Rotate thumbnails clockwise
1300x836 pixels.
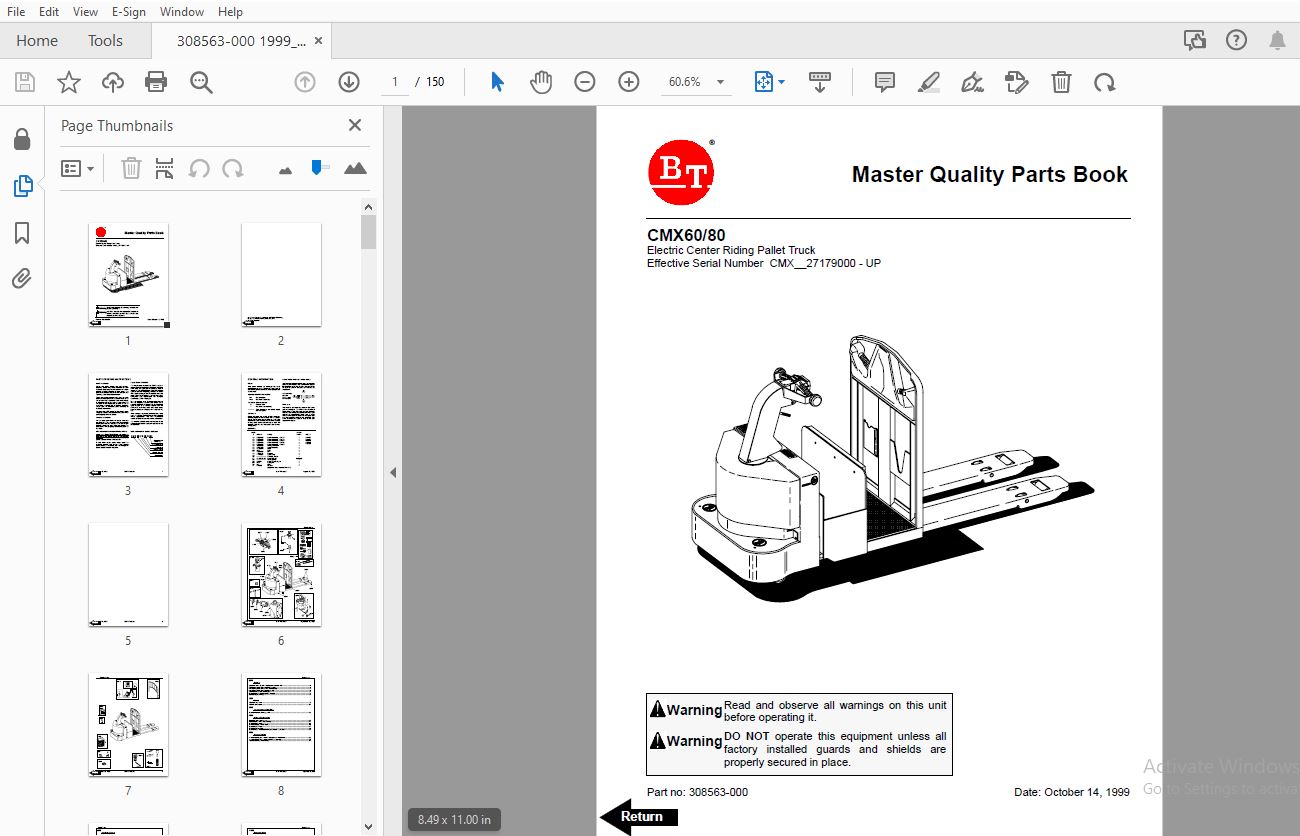233,168
